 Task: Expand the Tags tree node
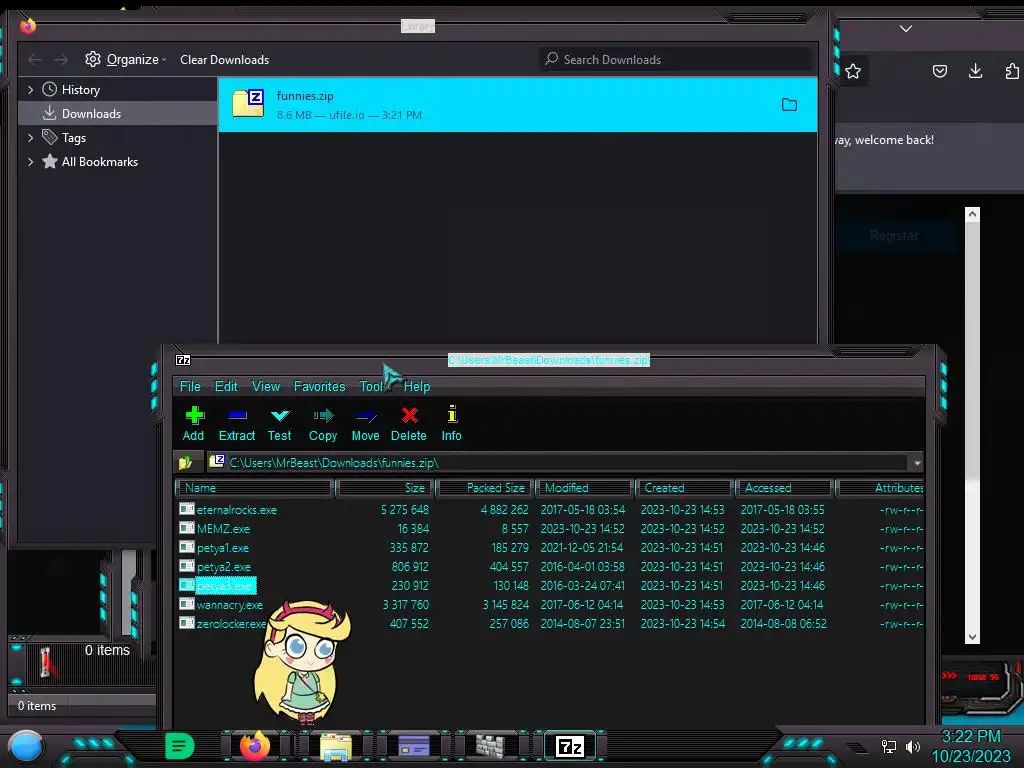30,138
